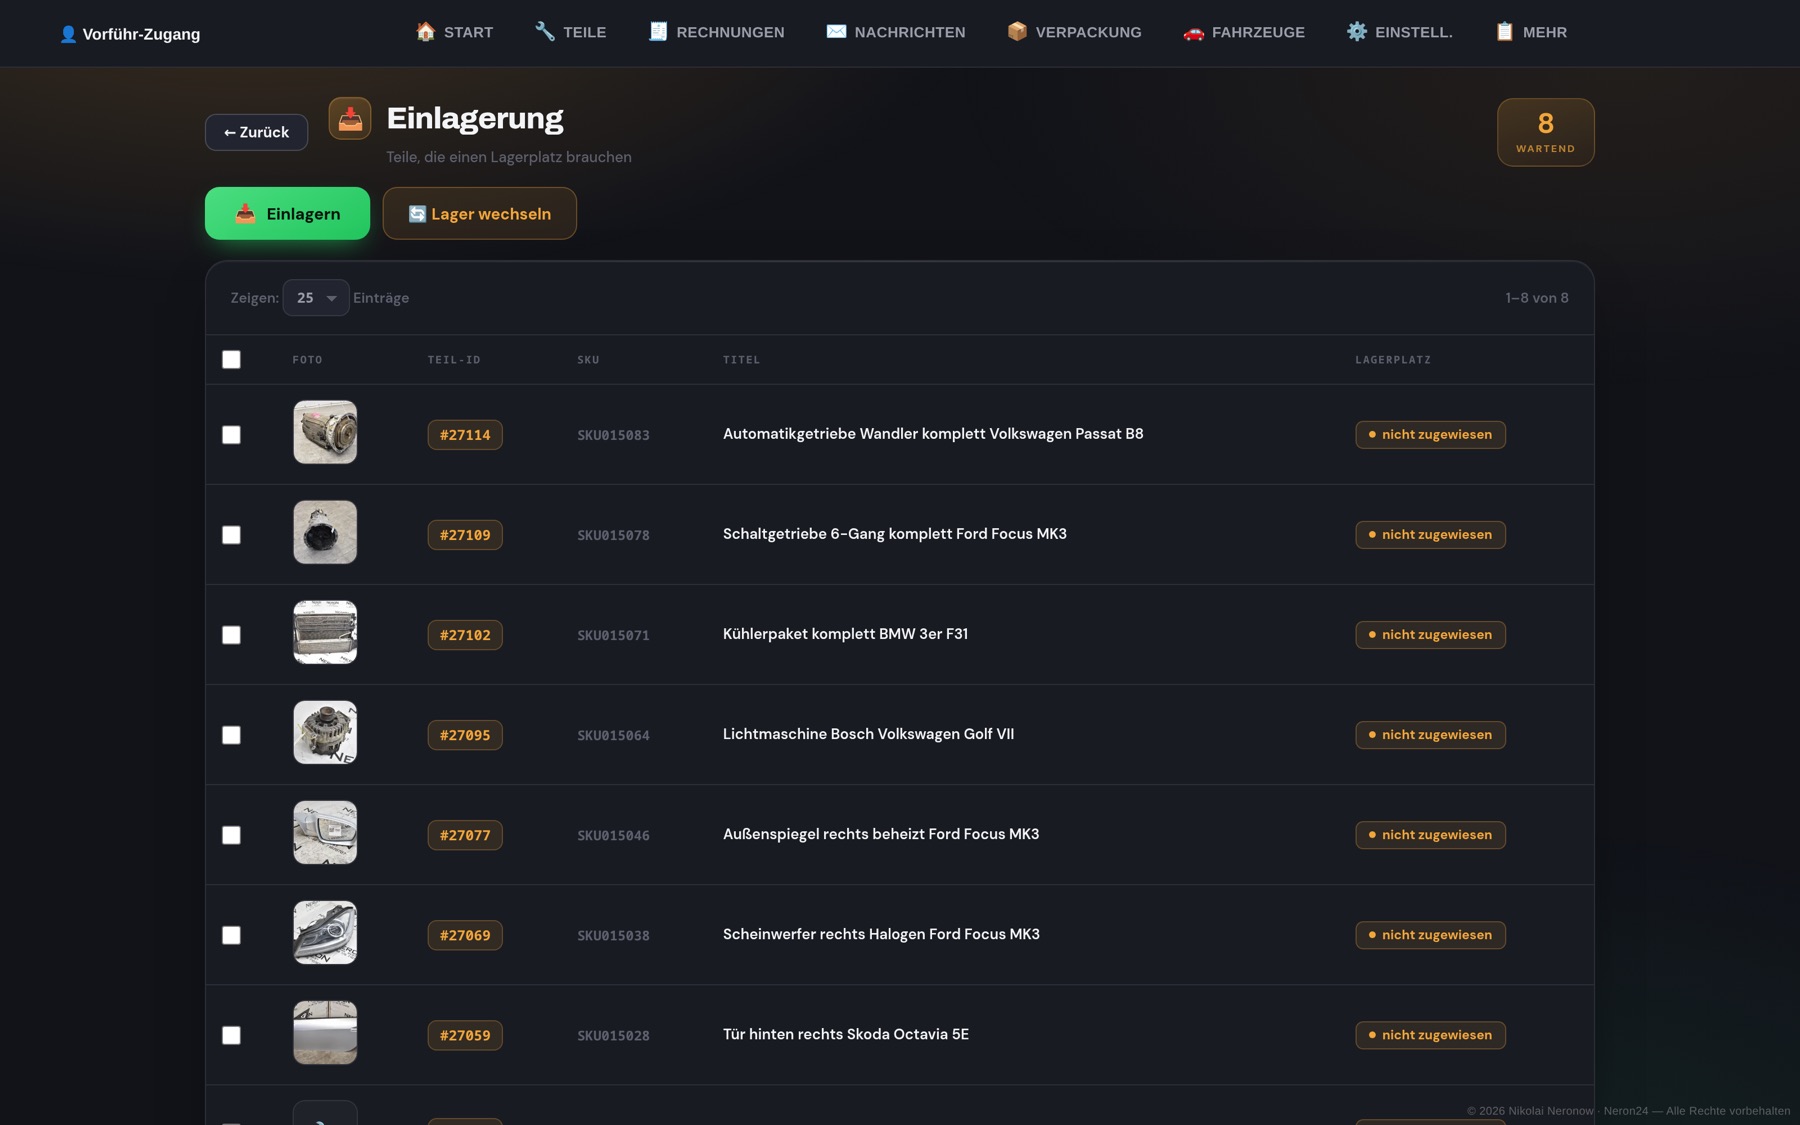Select the checkbox for part #27069

pos(231,935)
